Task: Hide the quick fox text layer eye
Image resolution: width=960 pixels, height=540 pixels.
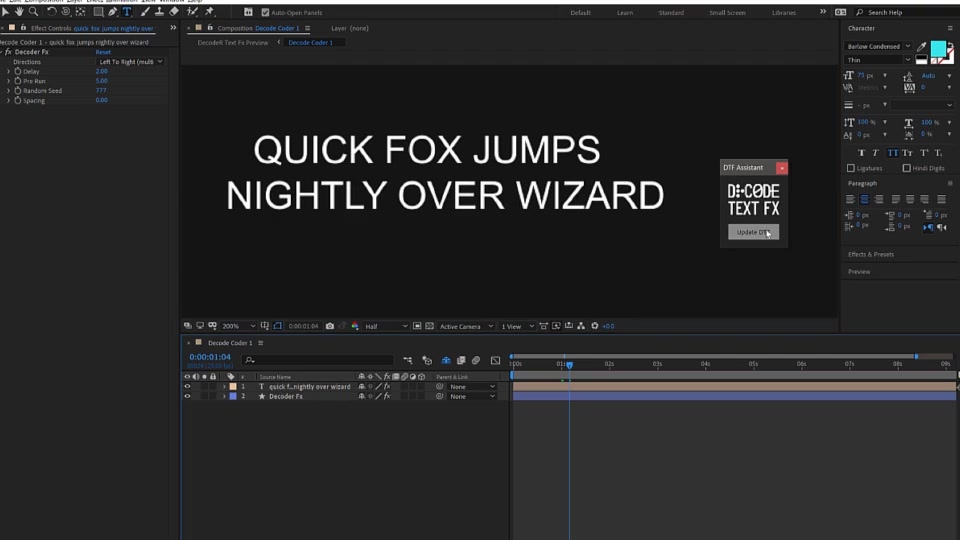Action: pos(187,387)
